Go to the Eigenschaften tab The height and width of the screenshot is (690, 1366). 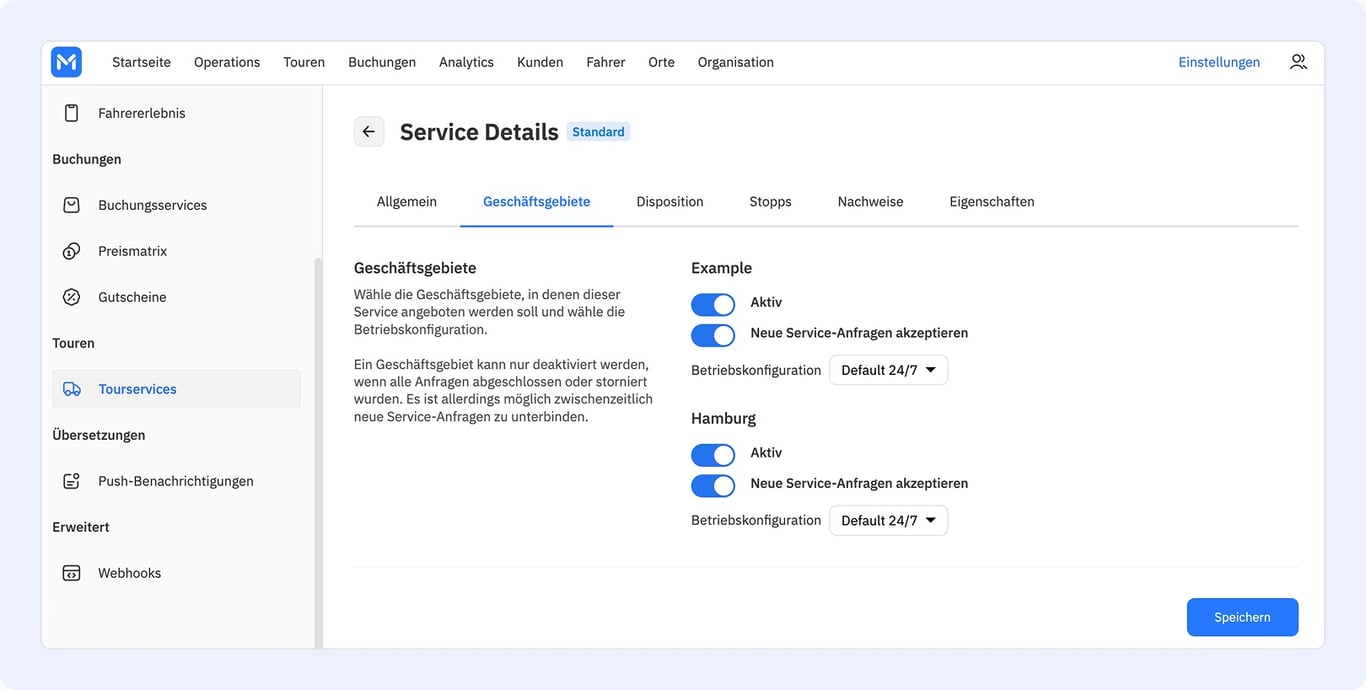tap(992, 202)
